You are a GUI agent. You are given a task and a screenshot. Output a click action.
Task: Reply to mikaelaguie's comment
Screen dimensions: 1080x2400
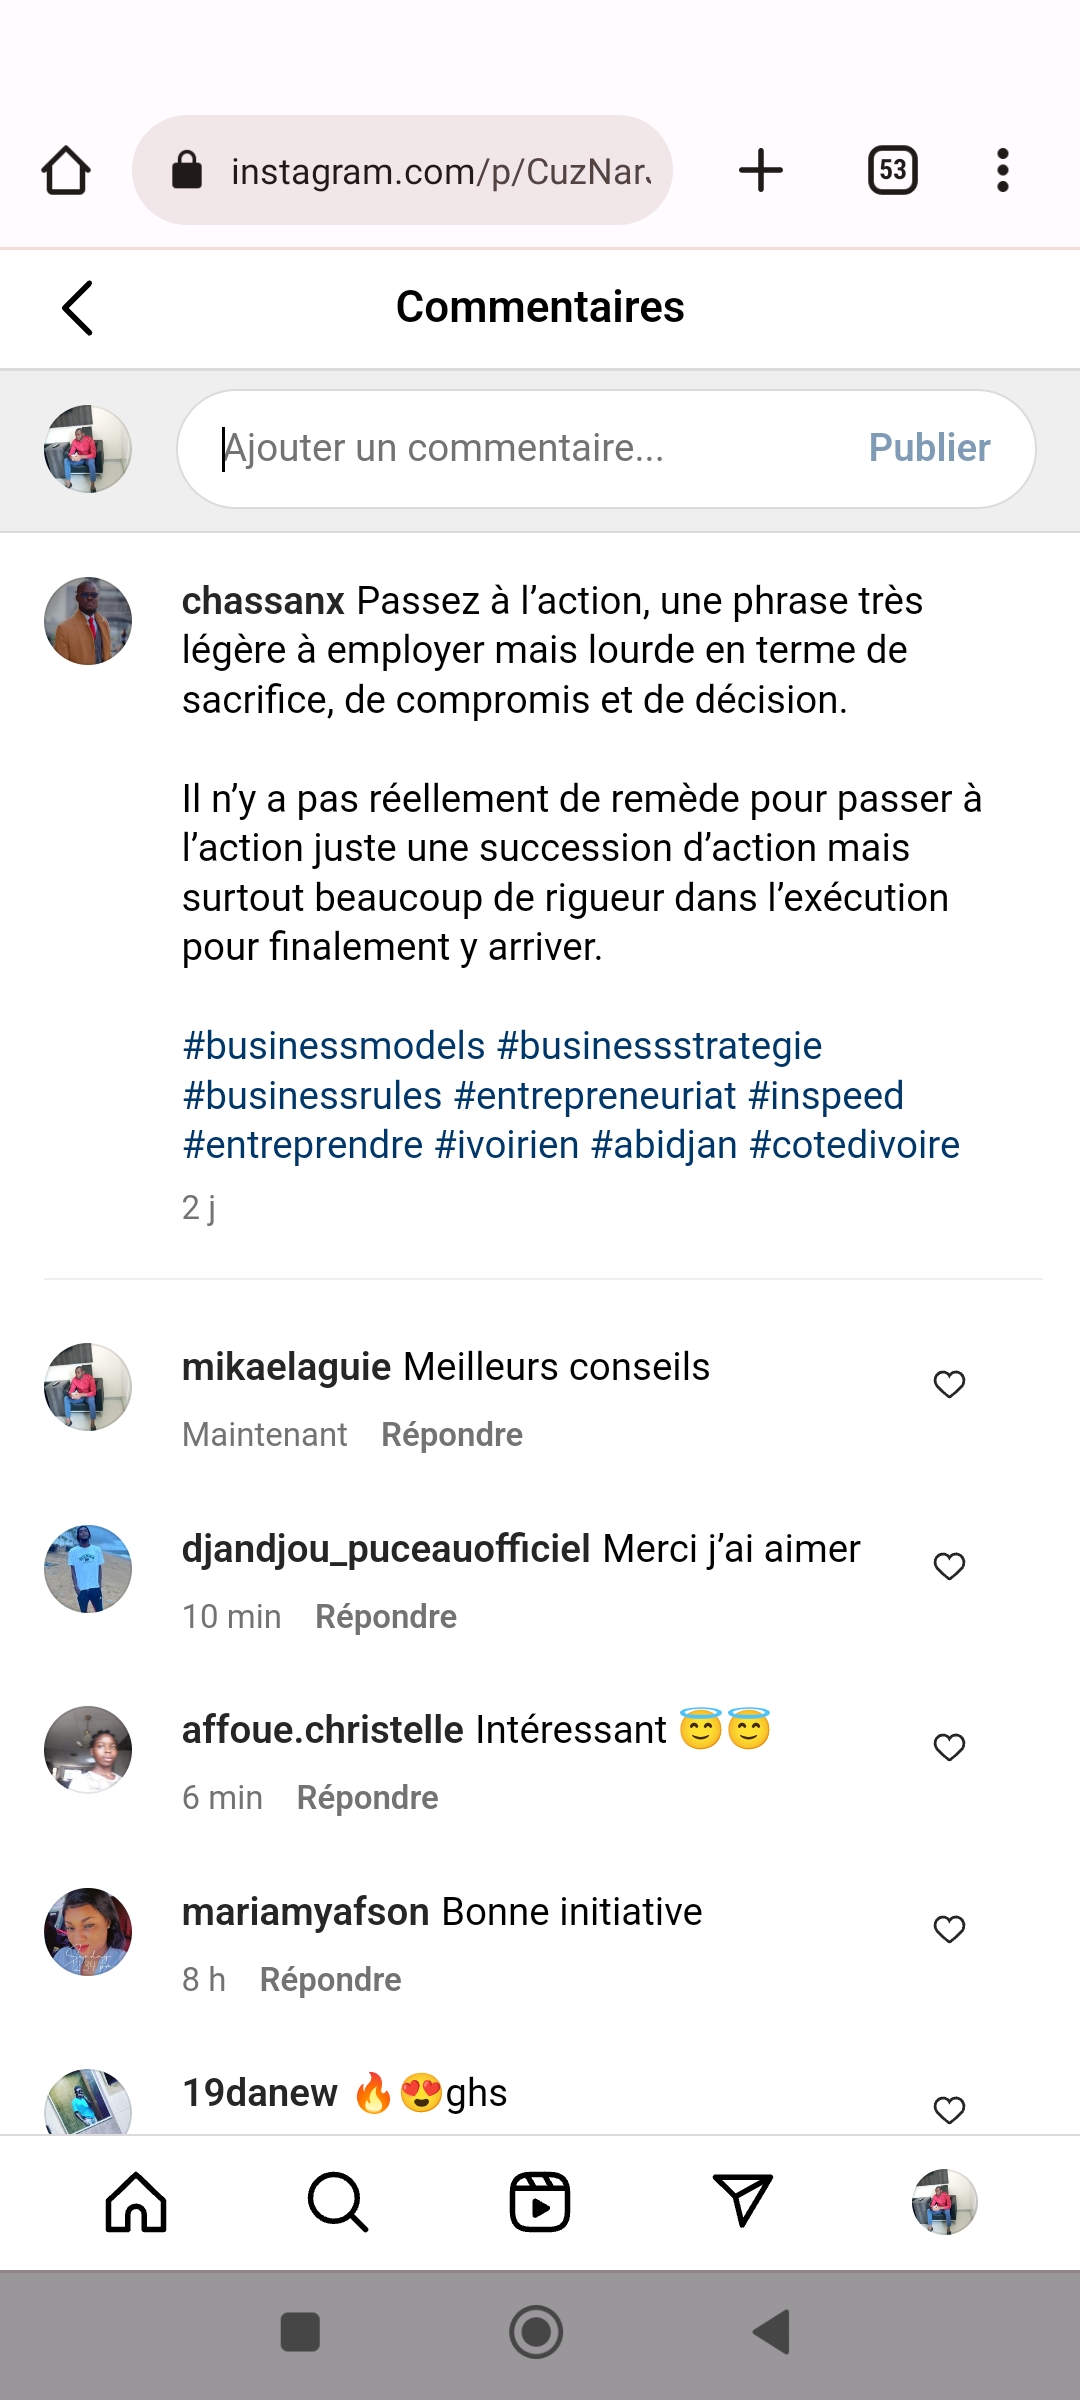[452, 1435]
